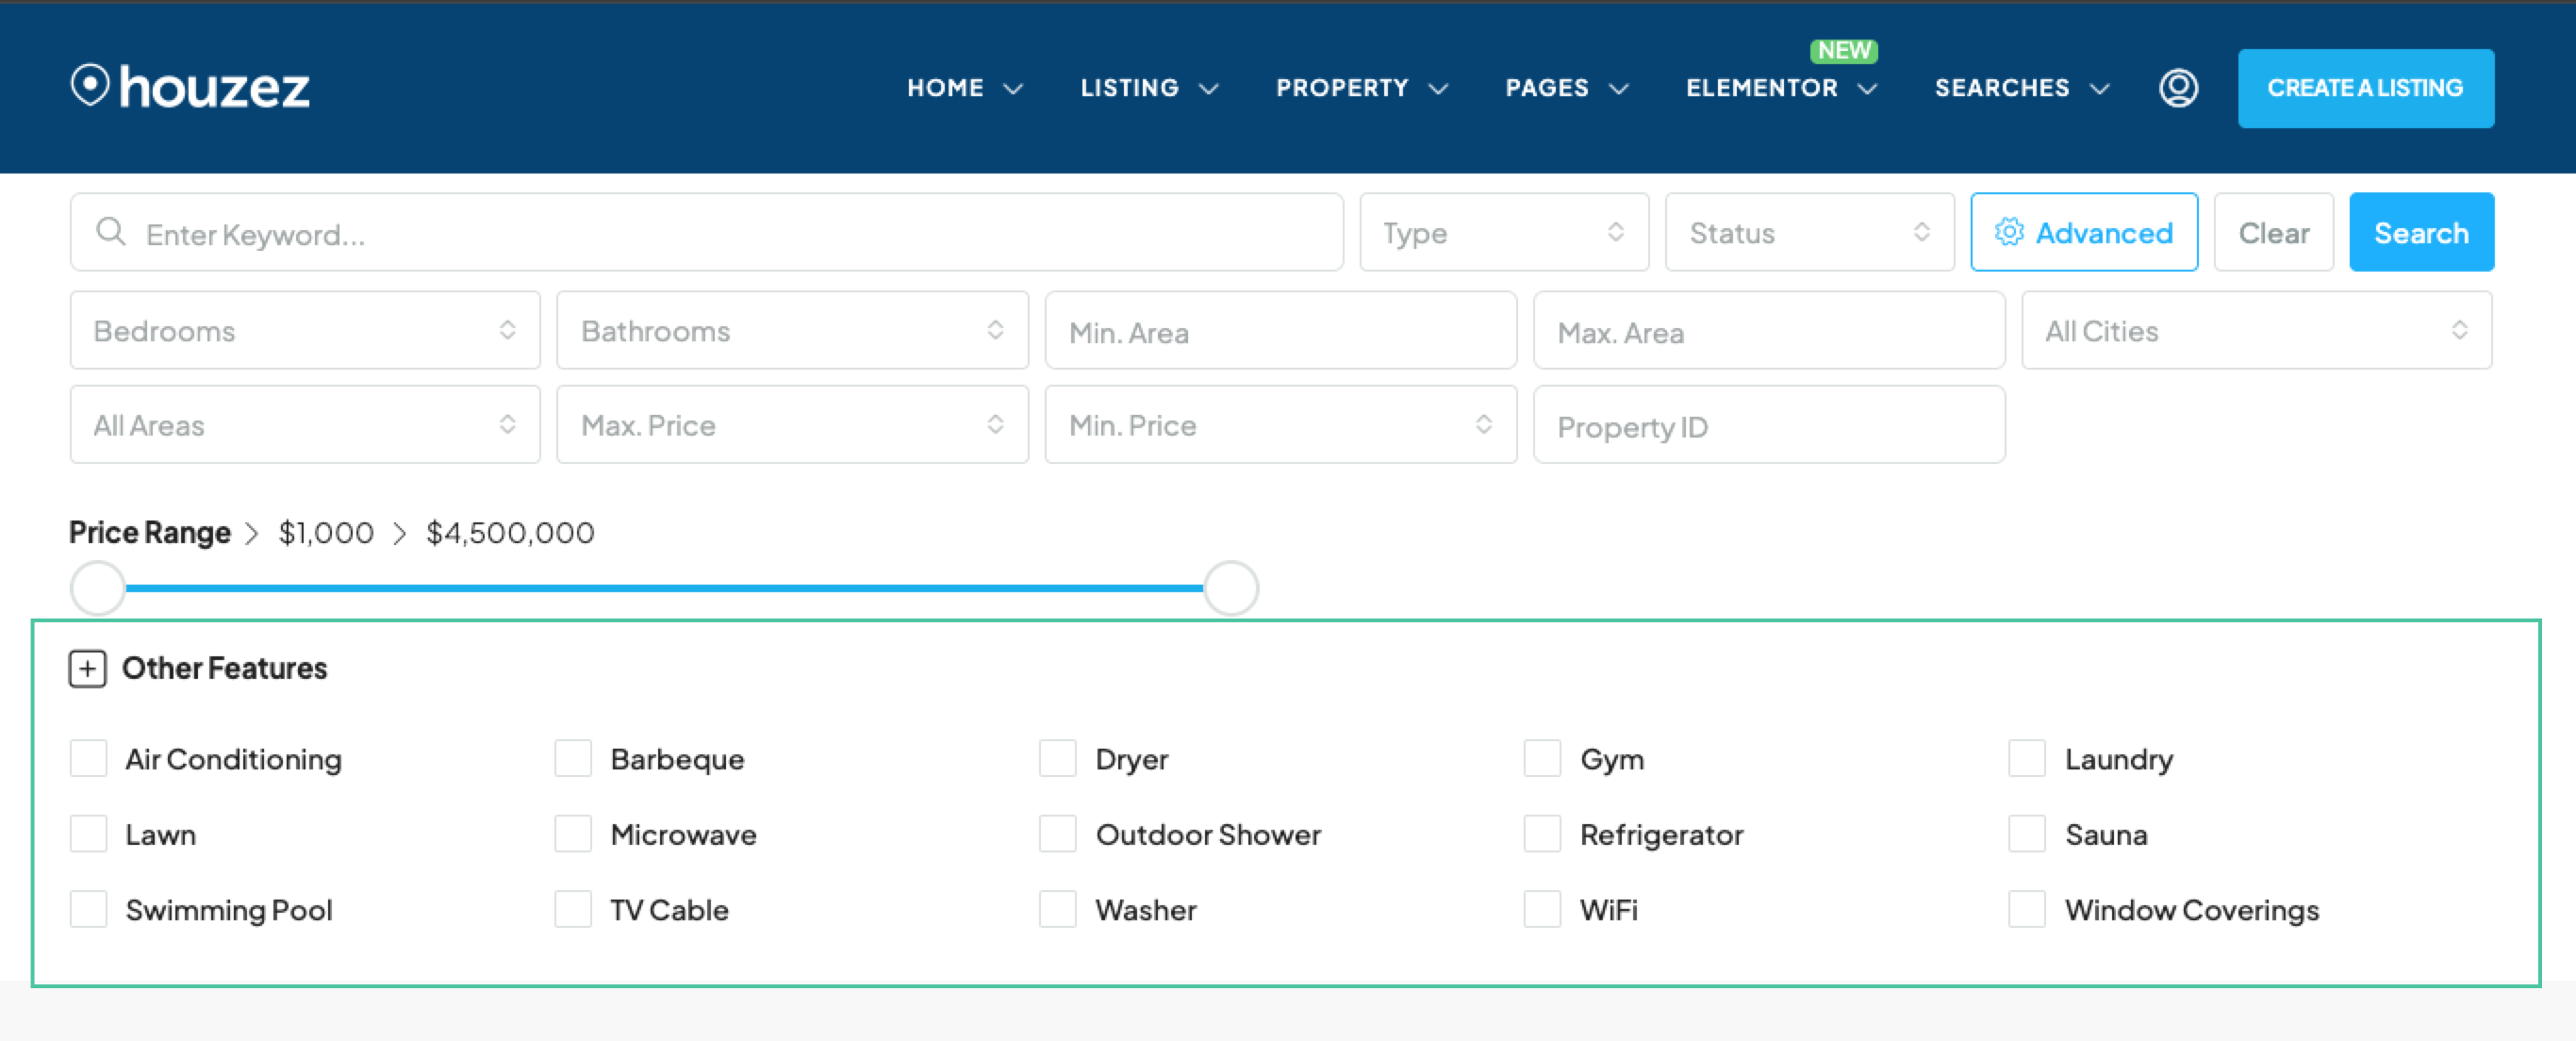Screen dimensions: 2576x1041
Task: Open the HOME menu
Action: tap(964, 88)
